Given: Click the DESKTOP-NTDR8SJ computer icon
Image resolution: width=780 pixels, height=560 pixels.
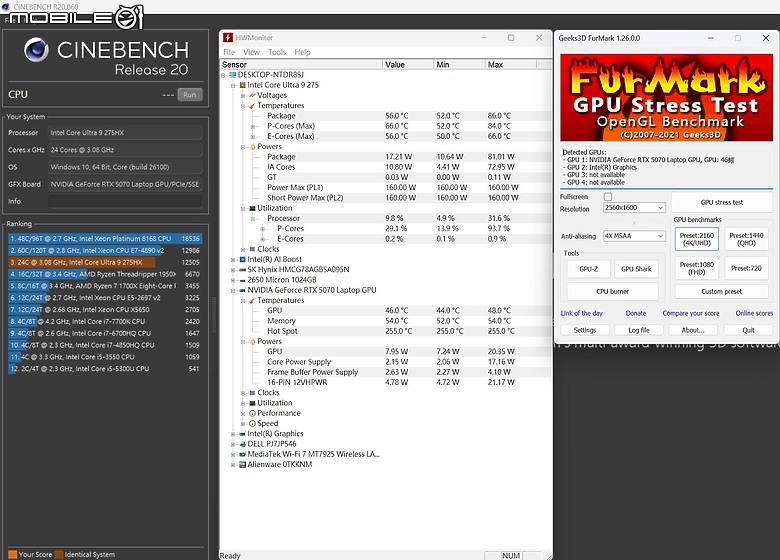Looking at the screenshot, I should pos(232,75).
